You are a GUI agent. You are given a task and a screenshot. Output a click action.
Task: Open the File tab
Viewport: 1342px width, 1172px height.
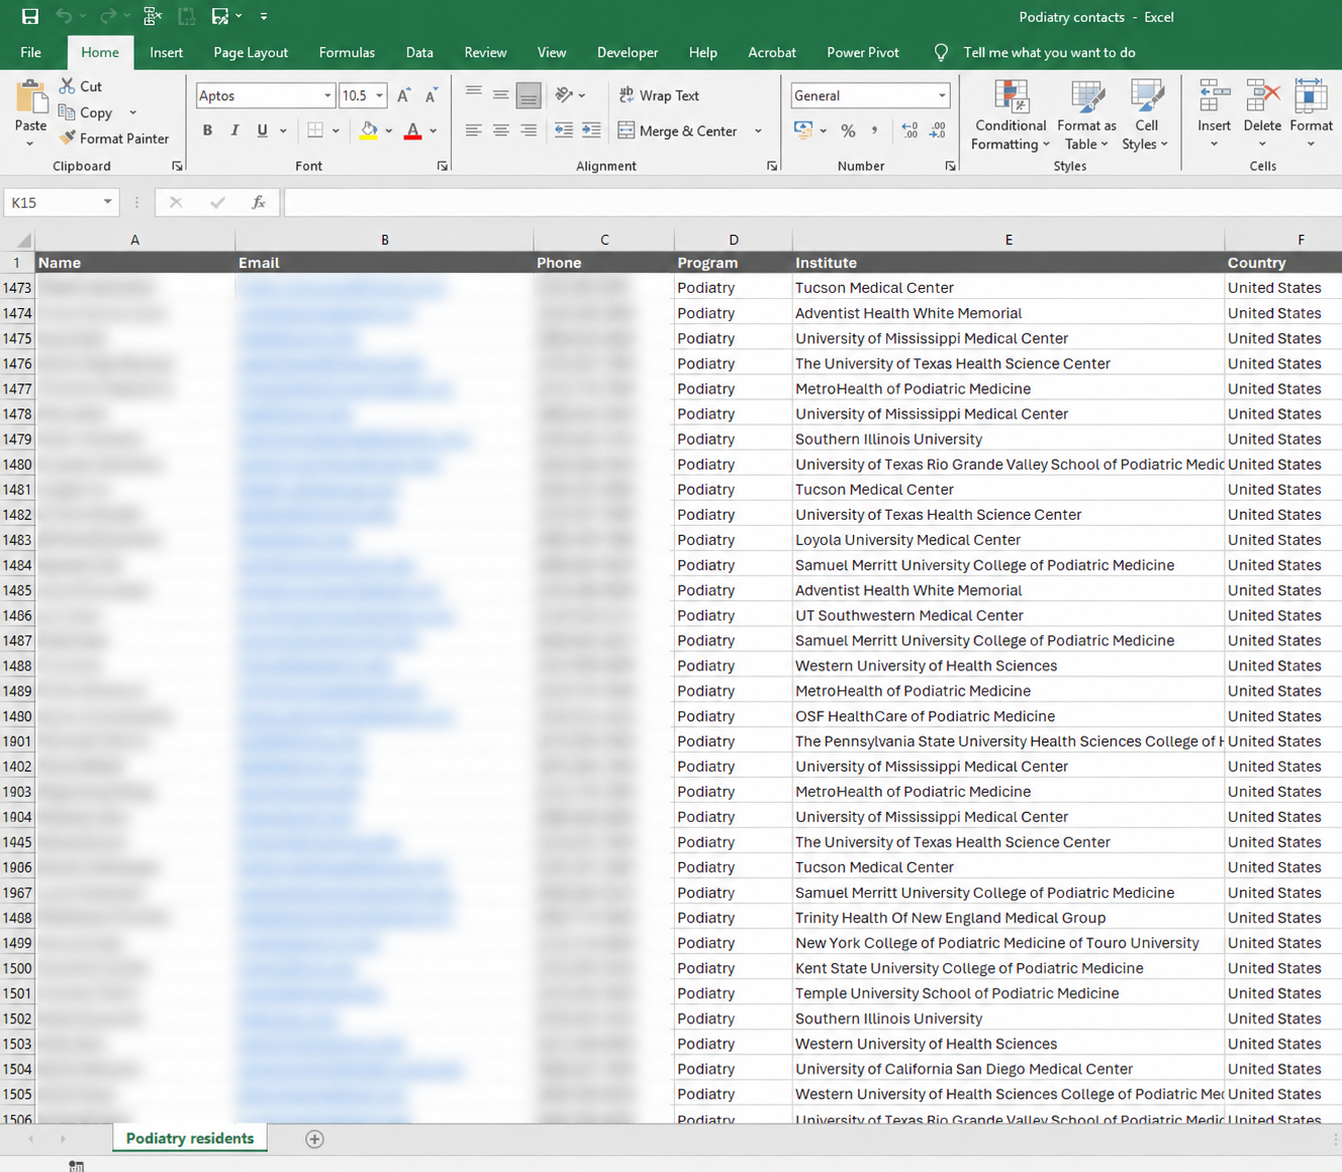tap(31, 52)
